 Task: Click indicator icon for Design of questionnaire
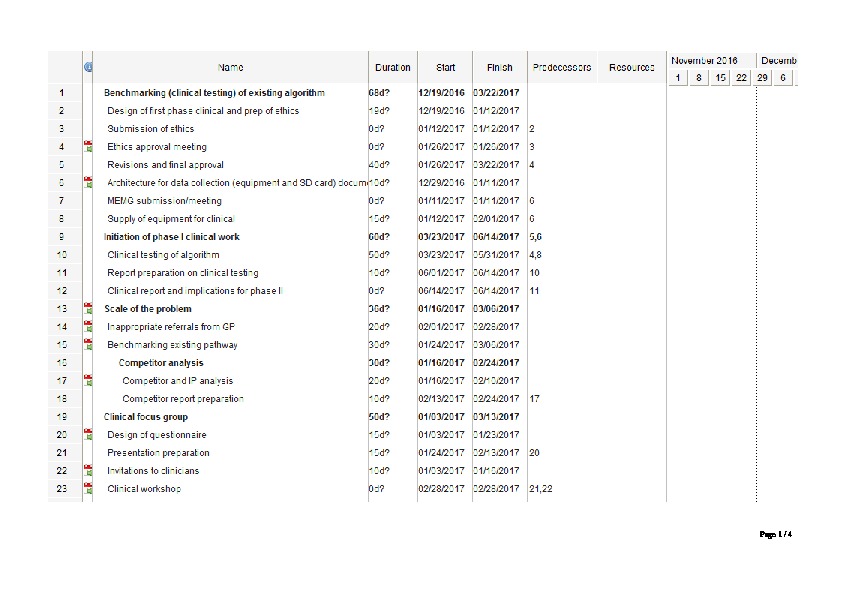pyautogui.click(x=88, y=434)
